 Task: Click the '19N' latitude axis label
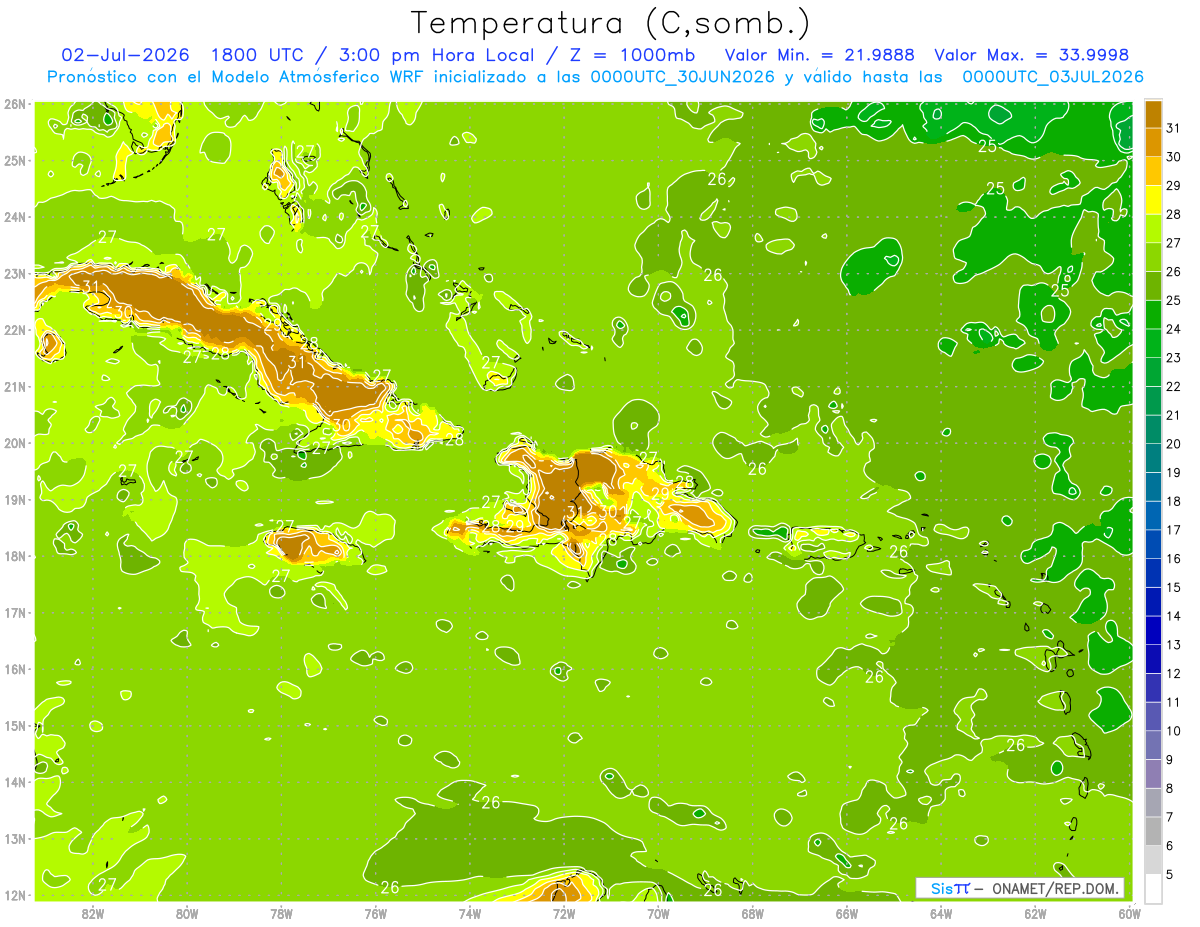pyautogui.click(x=15, y=499)
